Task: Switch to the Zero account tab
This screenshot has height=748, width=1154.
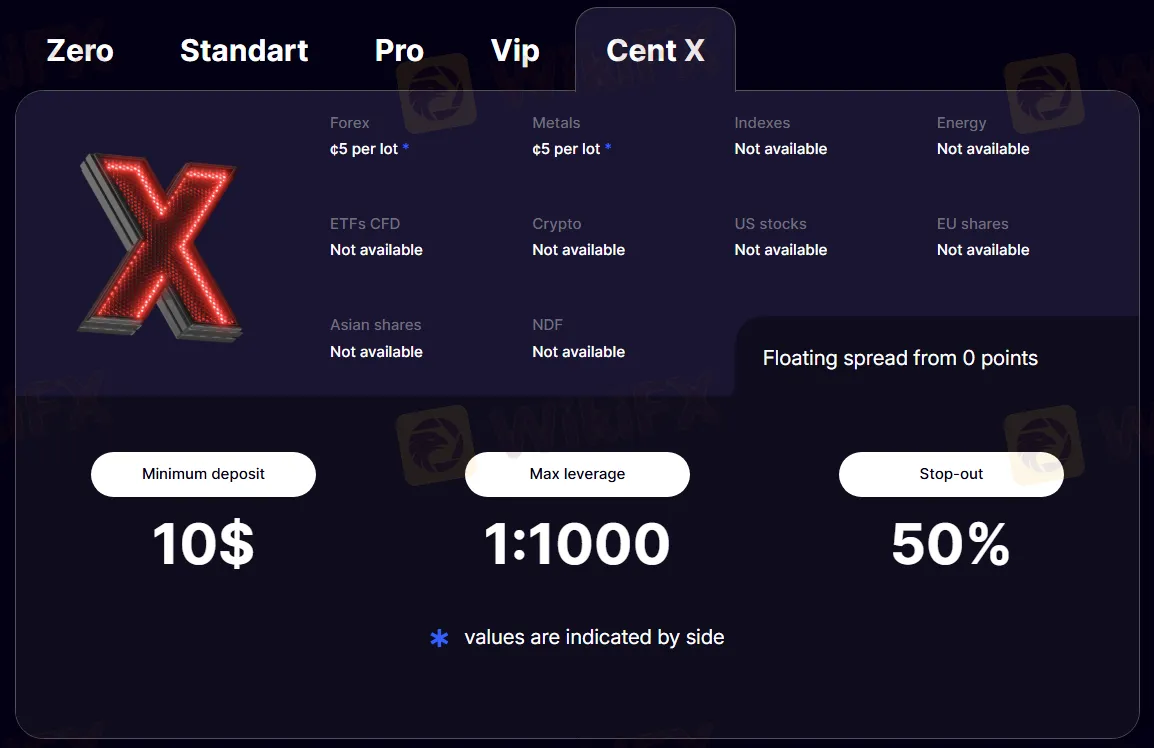Action: 80,51
